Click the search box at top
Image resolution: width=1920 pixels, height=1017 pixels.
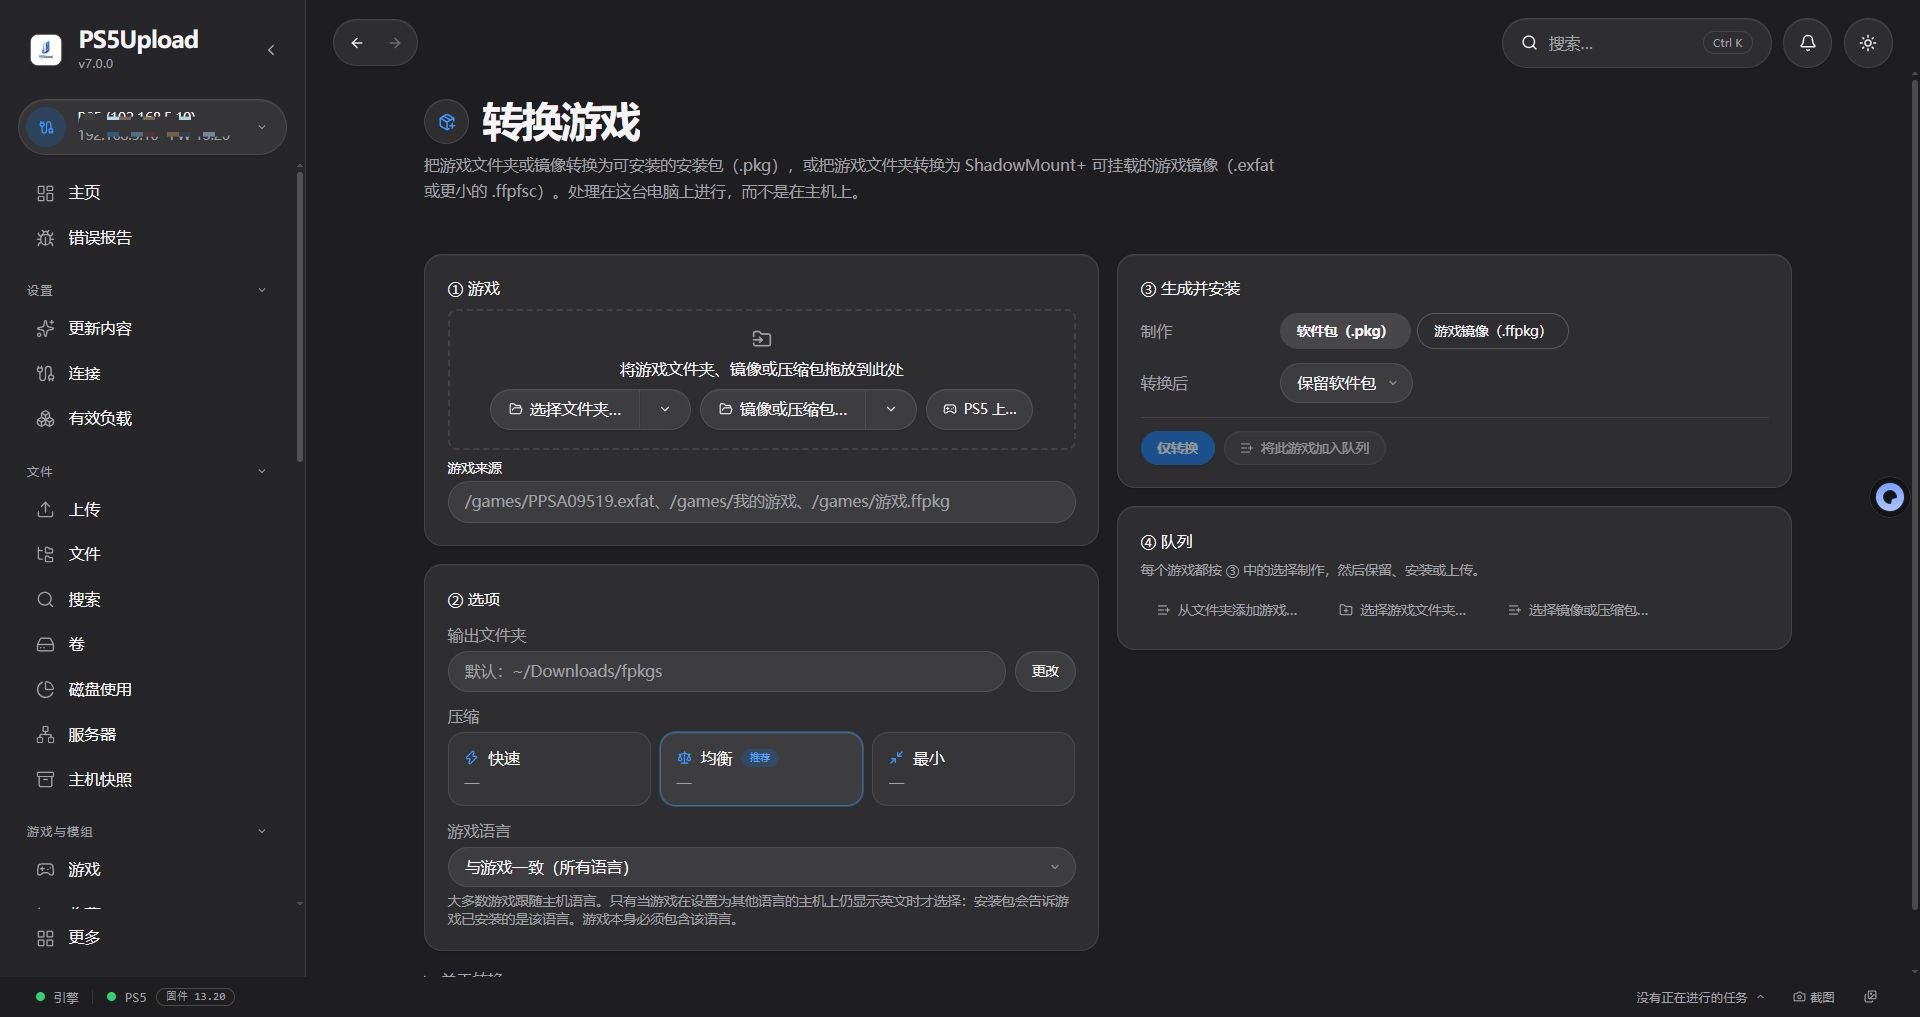point(1636,43)
